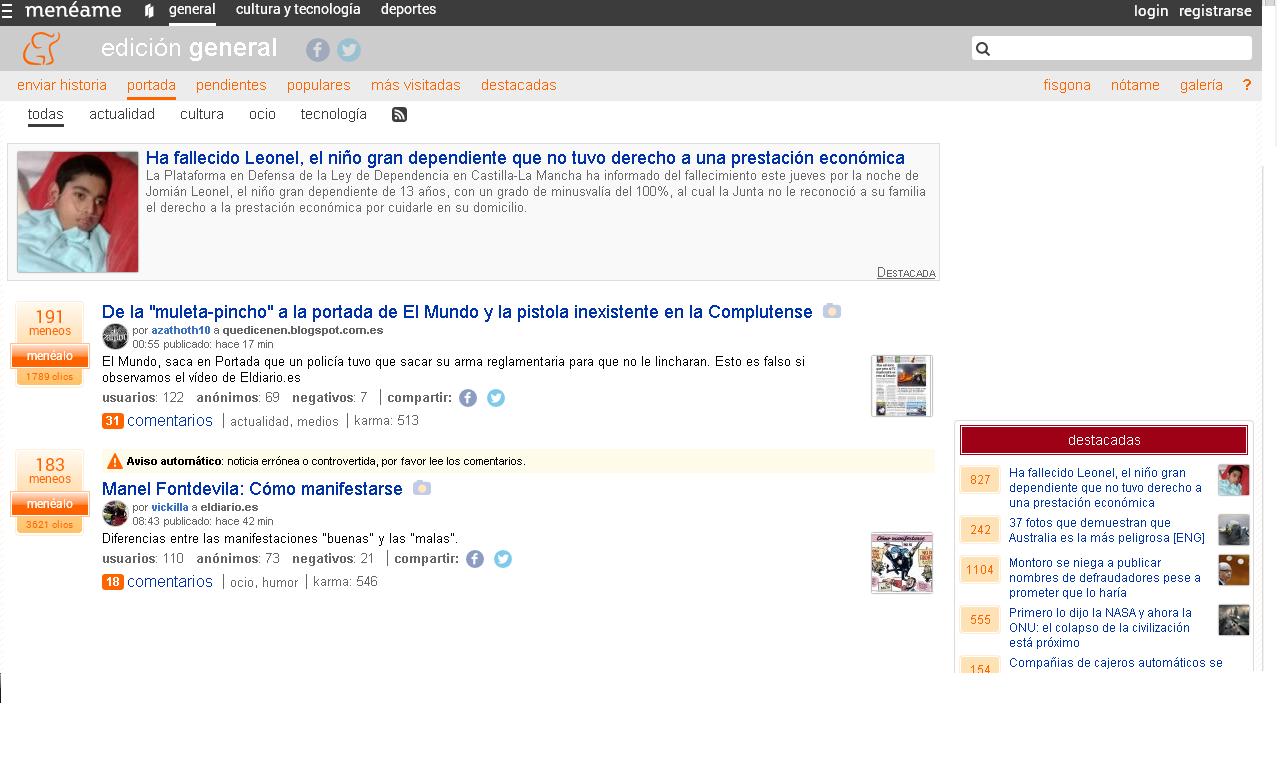Select the tecnología category filter
1284x768 pixels.
pyautogui.click(x=333, y=114)
